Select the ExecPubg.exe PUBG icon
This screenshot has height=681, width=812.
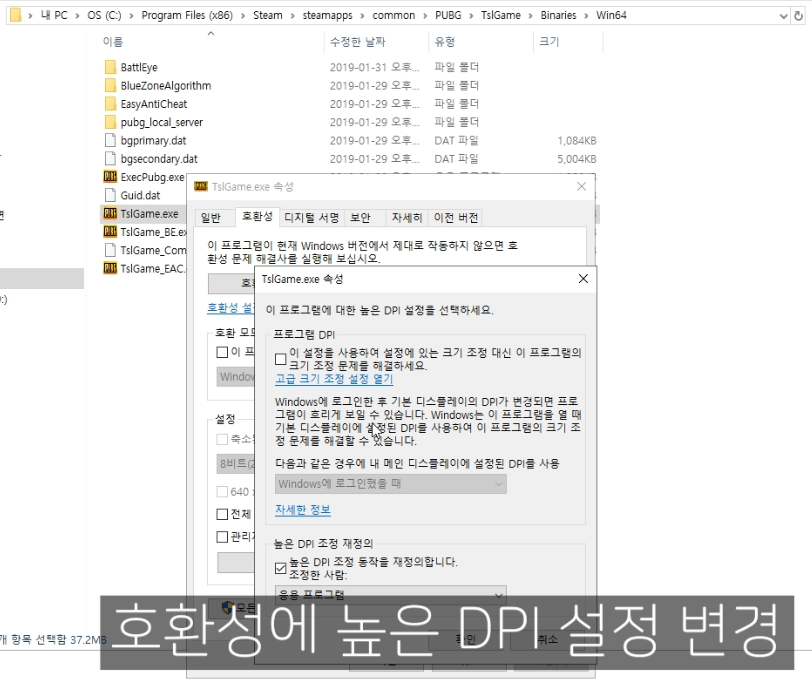click(x=110, y=177)
